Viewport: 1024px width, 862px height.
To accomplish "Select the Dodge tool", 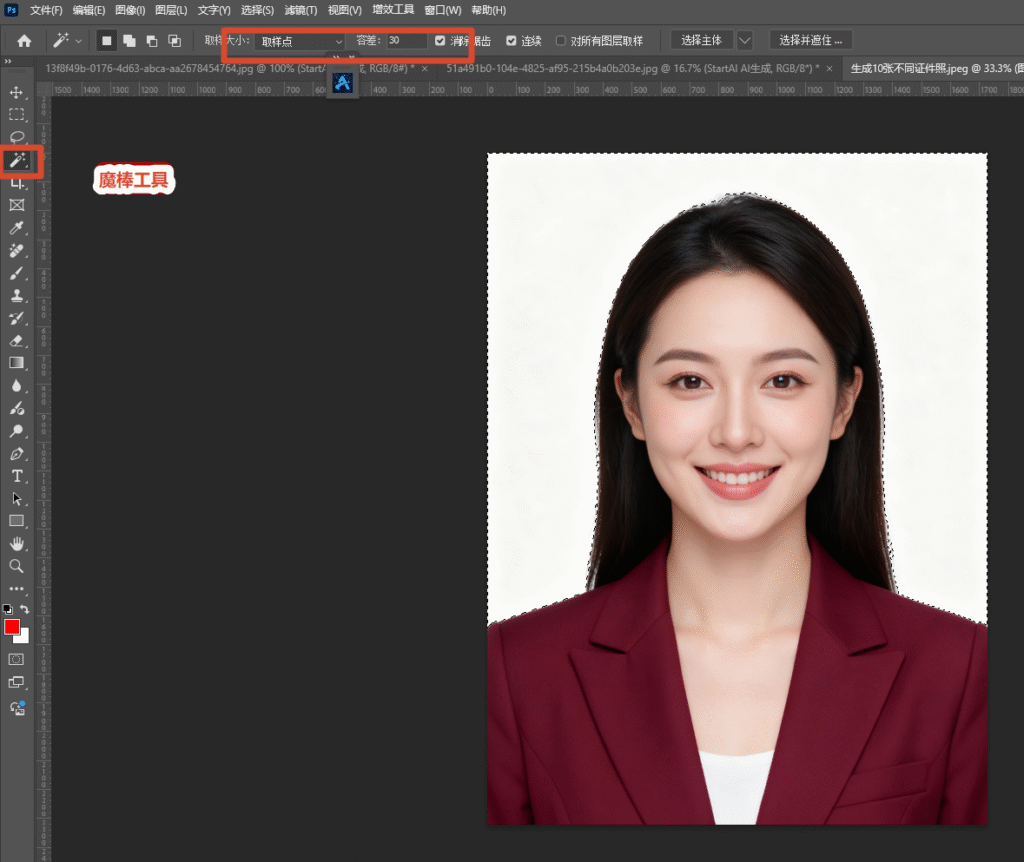I will pyautogui.click(x=16, y=431).
